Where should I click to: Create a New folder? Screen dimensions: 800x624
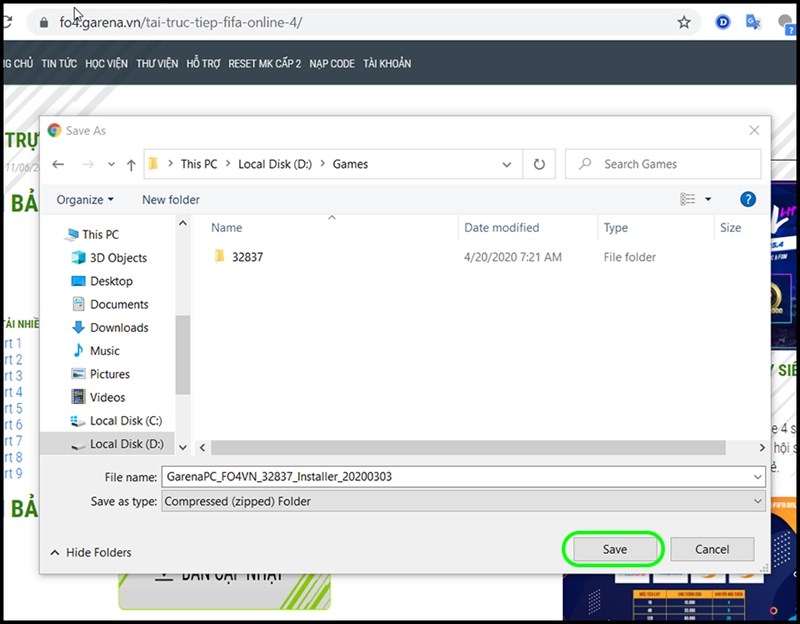coord(171,199)
